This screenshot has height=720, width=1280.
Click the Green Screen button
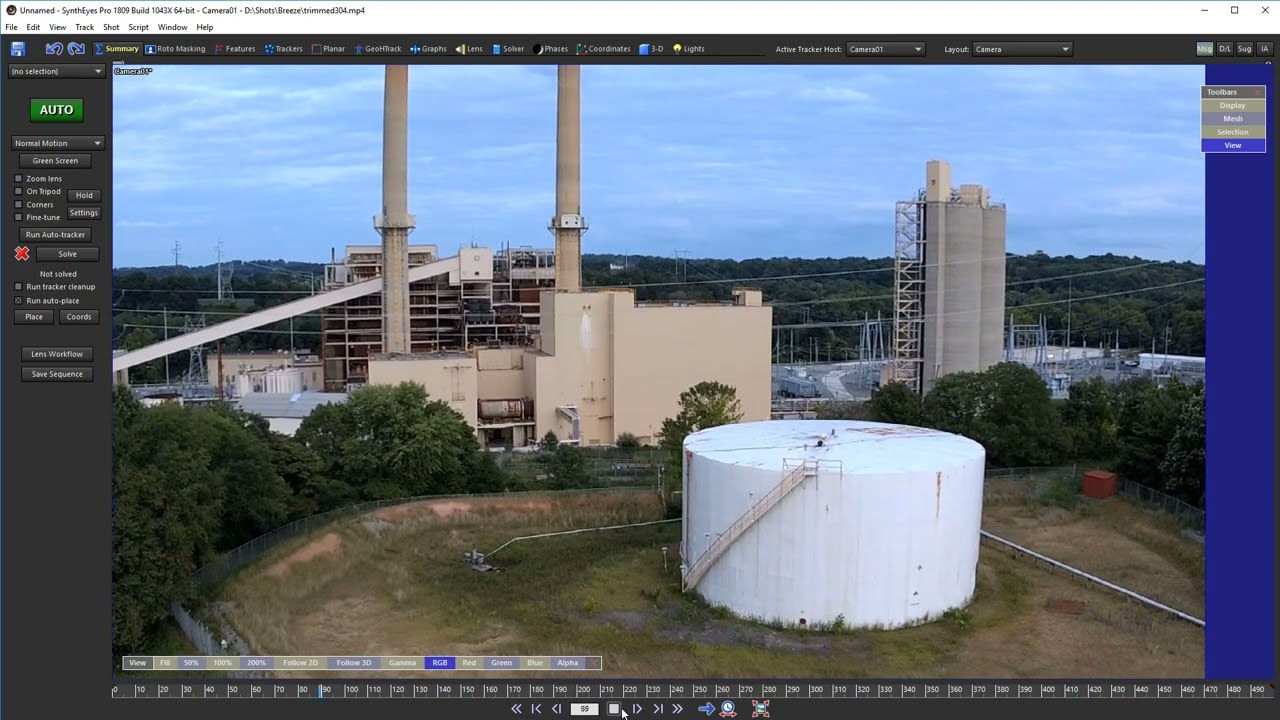pos(55,160)
